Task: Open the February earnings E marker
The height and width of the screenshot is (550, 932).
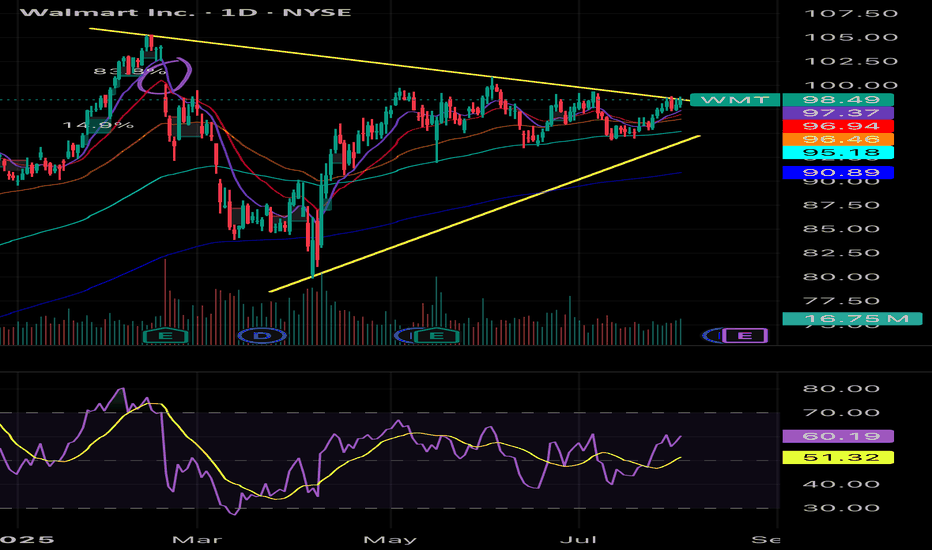Action: tap(166, 336)
